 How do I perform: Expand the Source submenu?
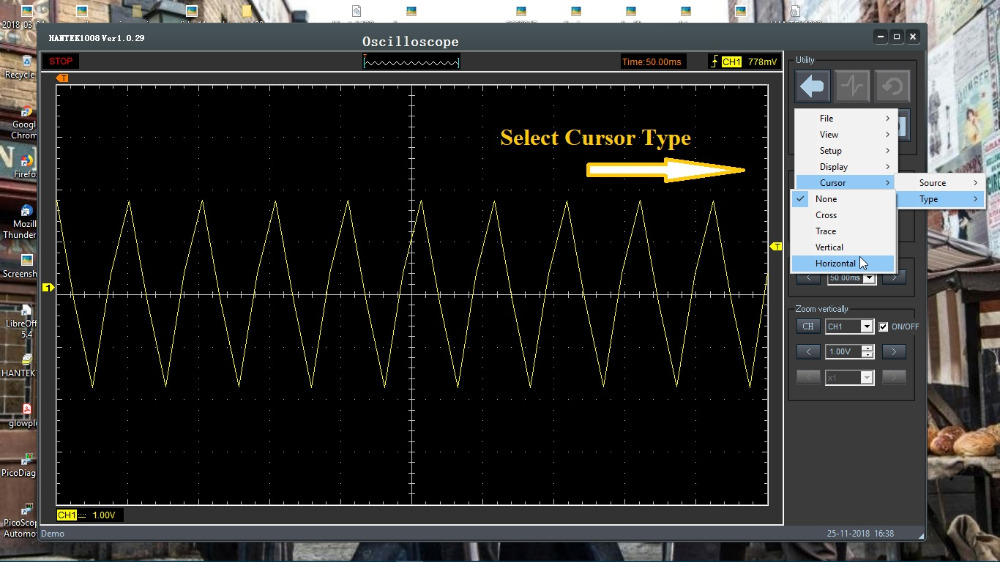coord(939,183)
